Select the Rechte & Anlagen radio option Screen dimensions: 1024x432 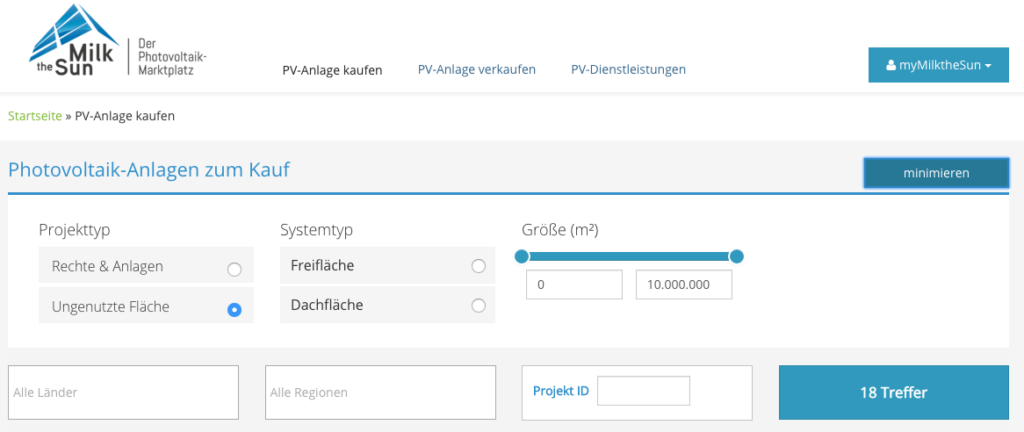pos(234,268)
